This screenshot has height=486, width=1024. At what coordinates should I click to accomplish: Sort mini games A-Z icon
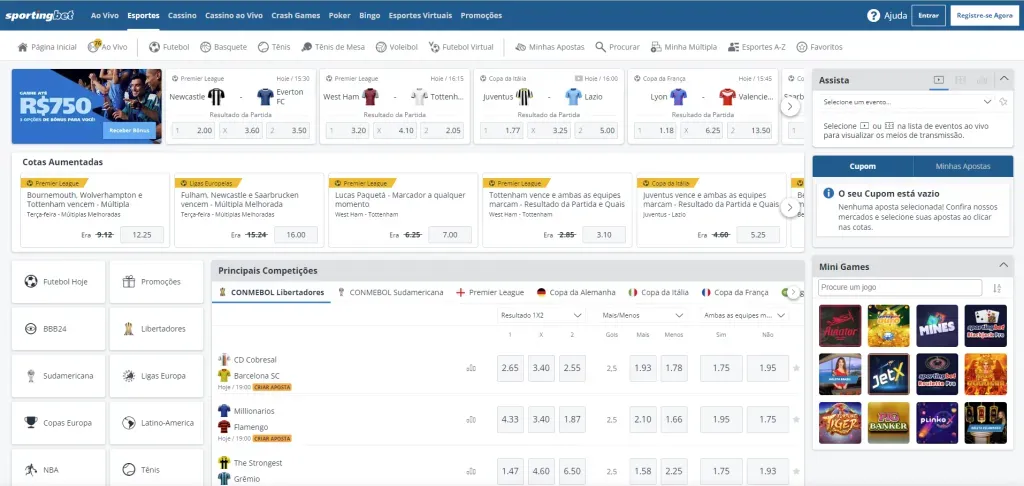click(997, 288)
